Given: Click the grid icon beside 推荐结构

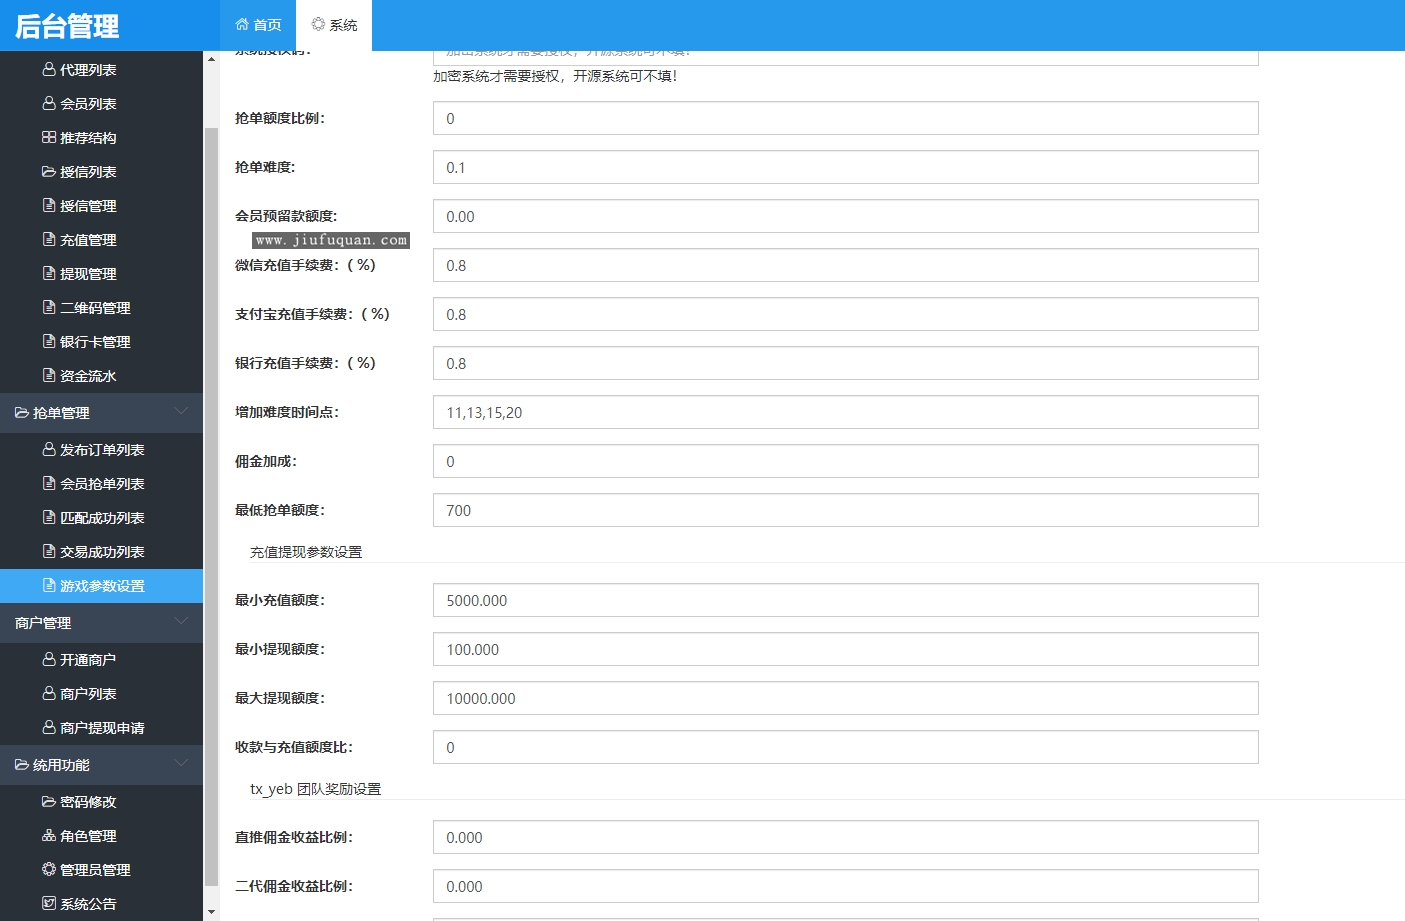Looking at the screenshot, I should coord(49,138).
